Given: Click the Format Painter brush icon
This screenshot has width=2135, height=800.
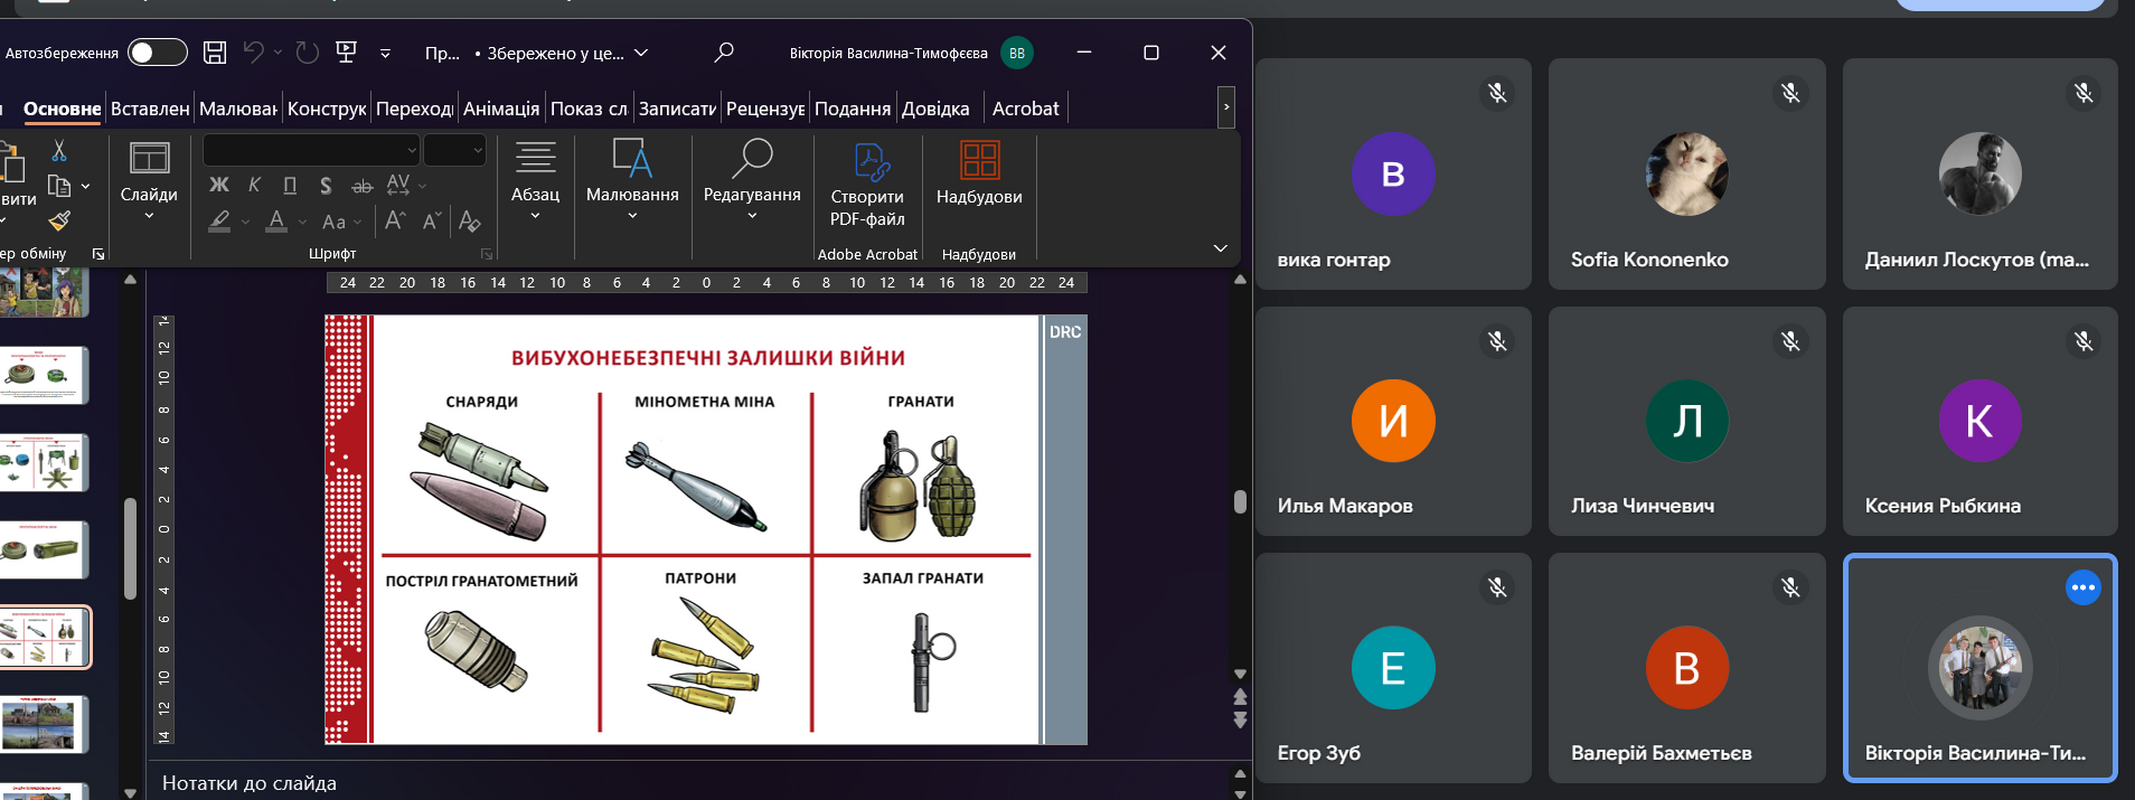Looking at the screenshot, I should click(x=59, y=221).
